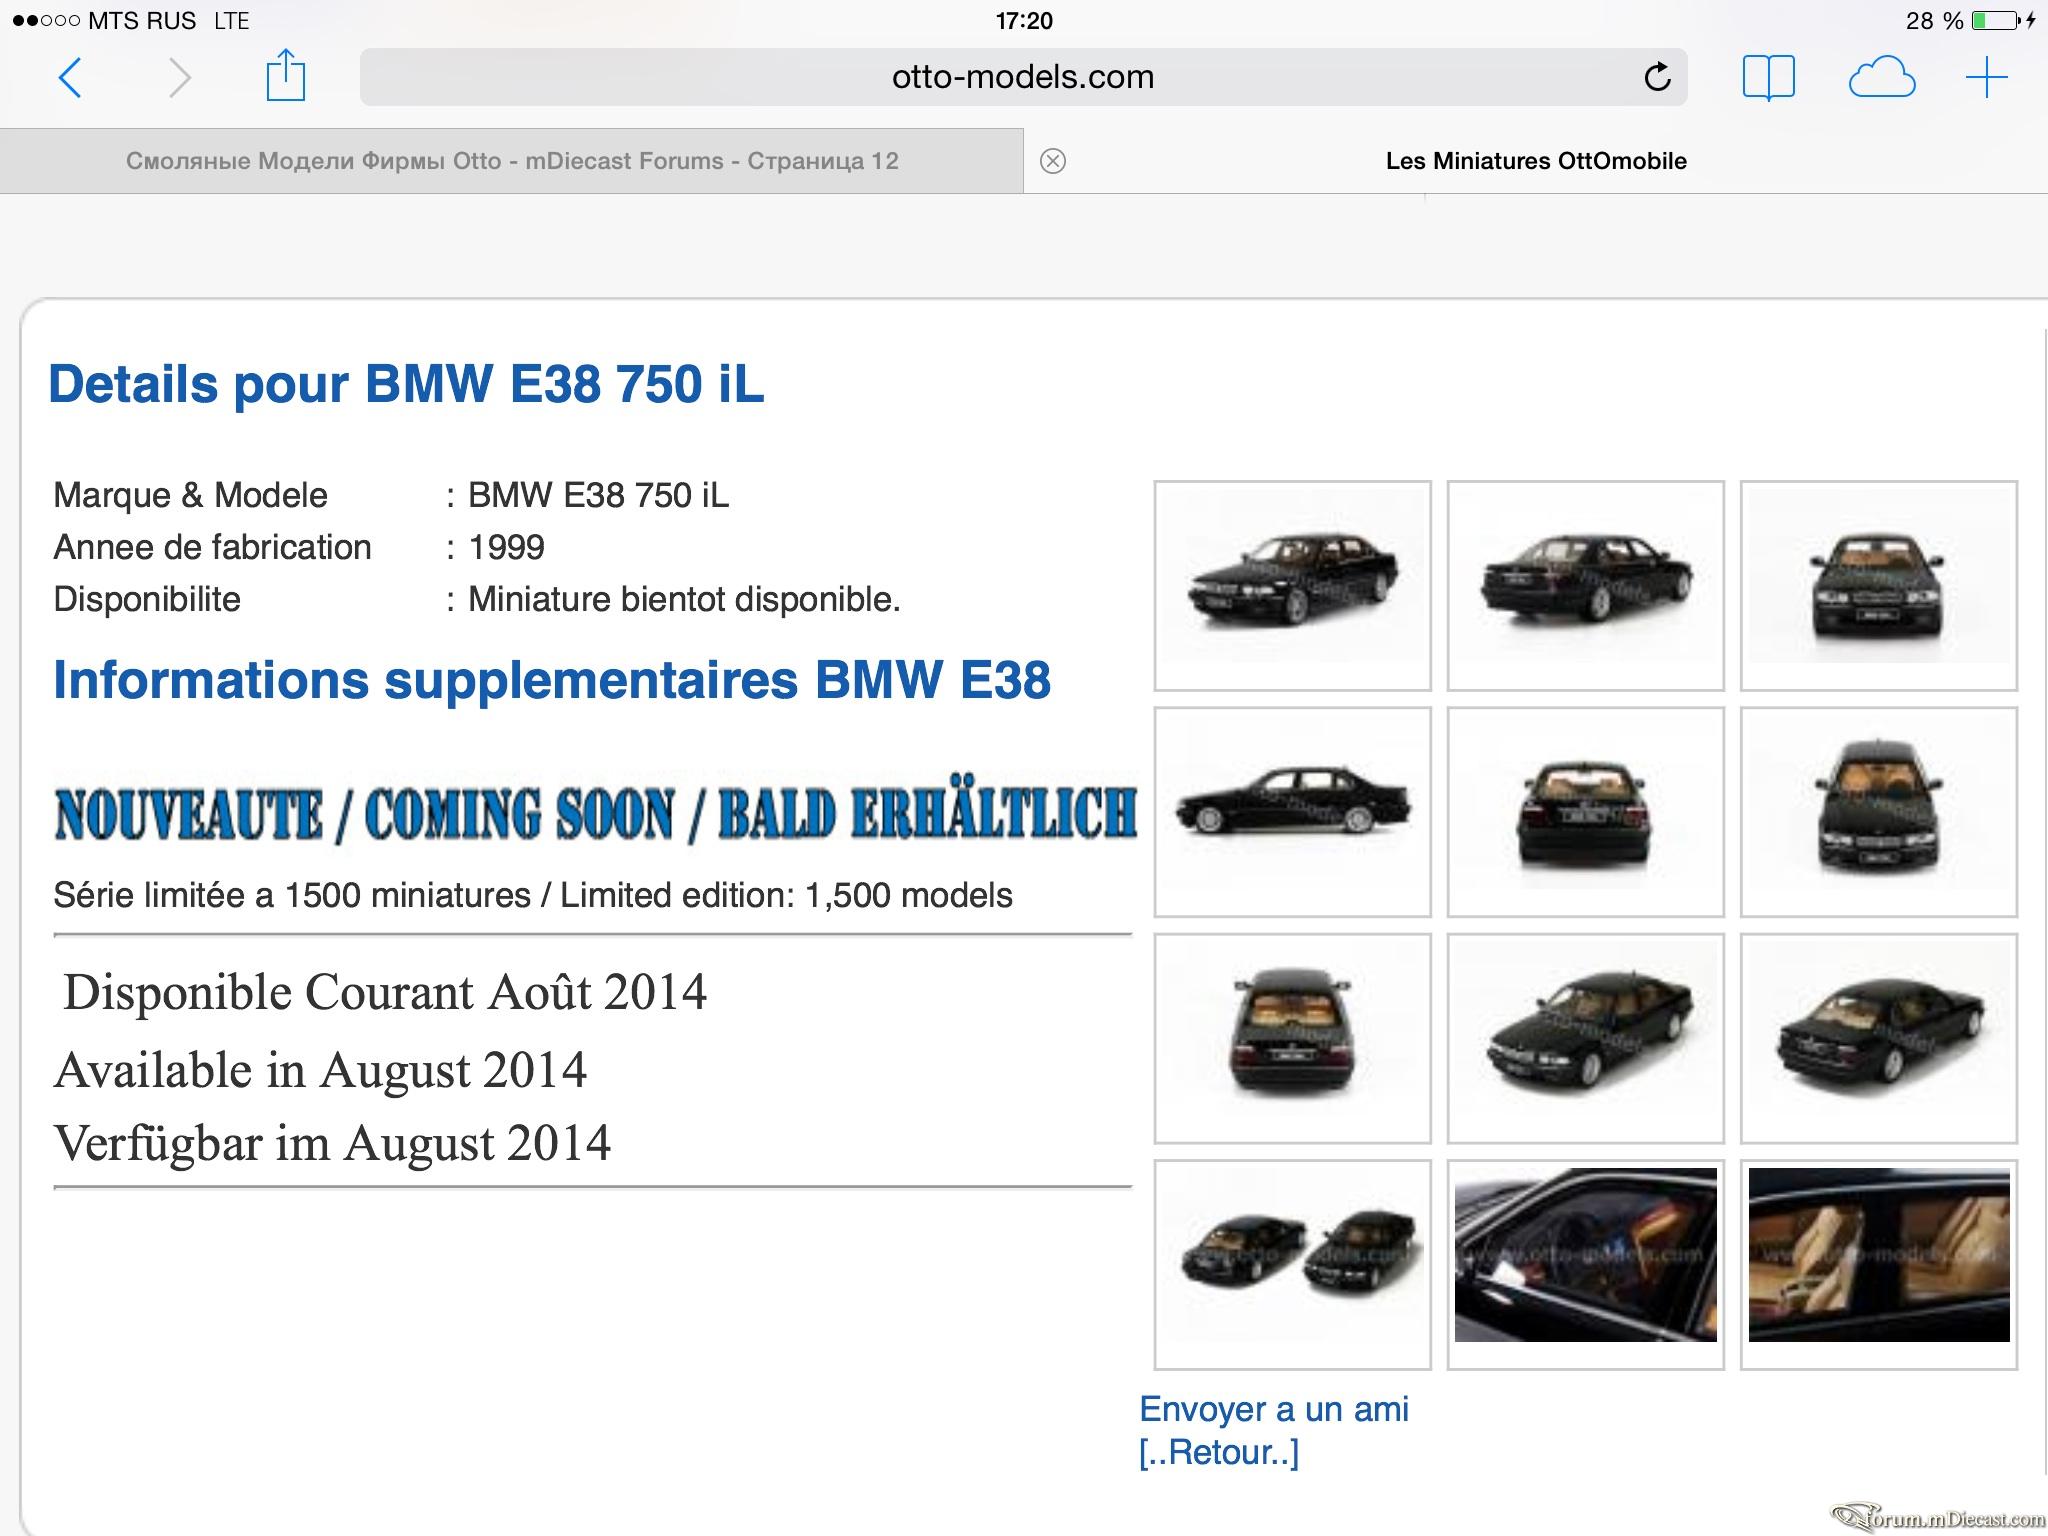This screenshot has height=1536, width=2048.
Task: Open the two-cars together thumbnail
Action: click(1292, 1265)
